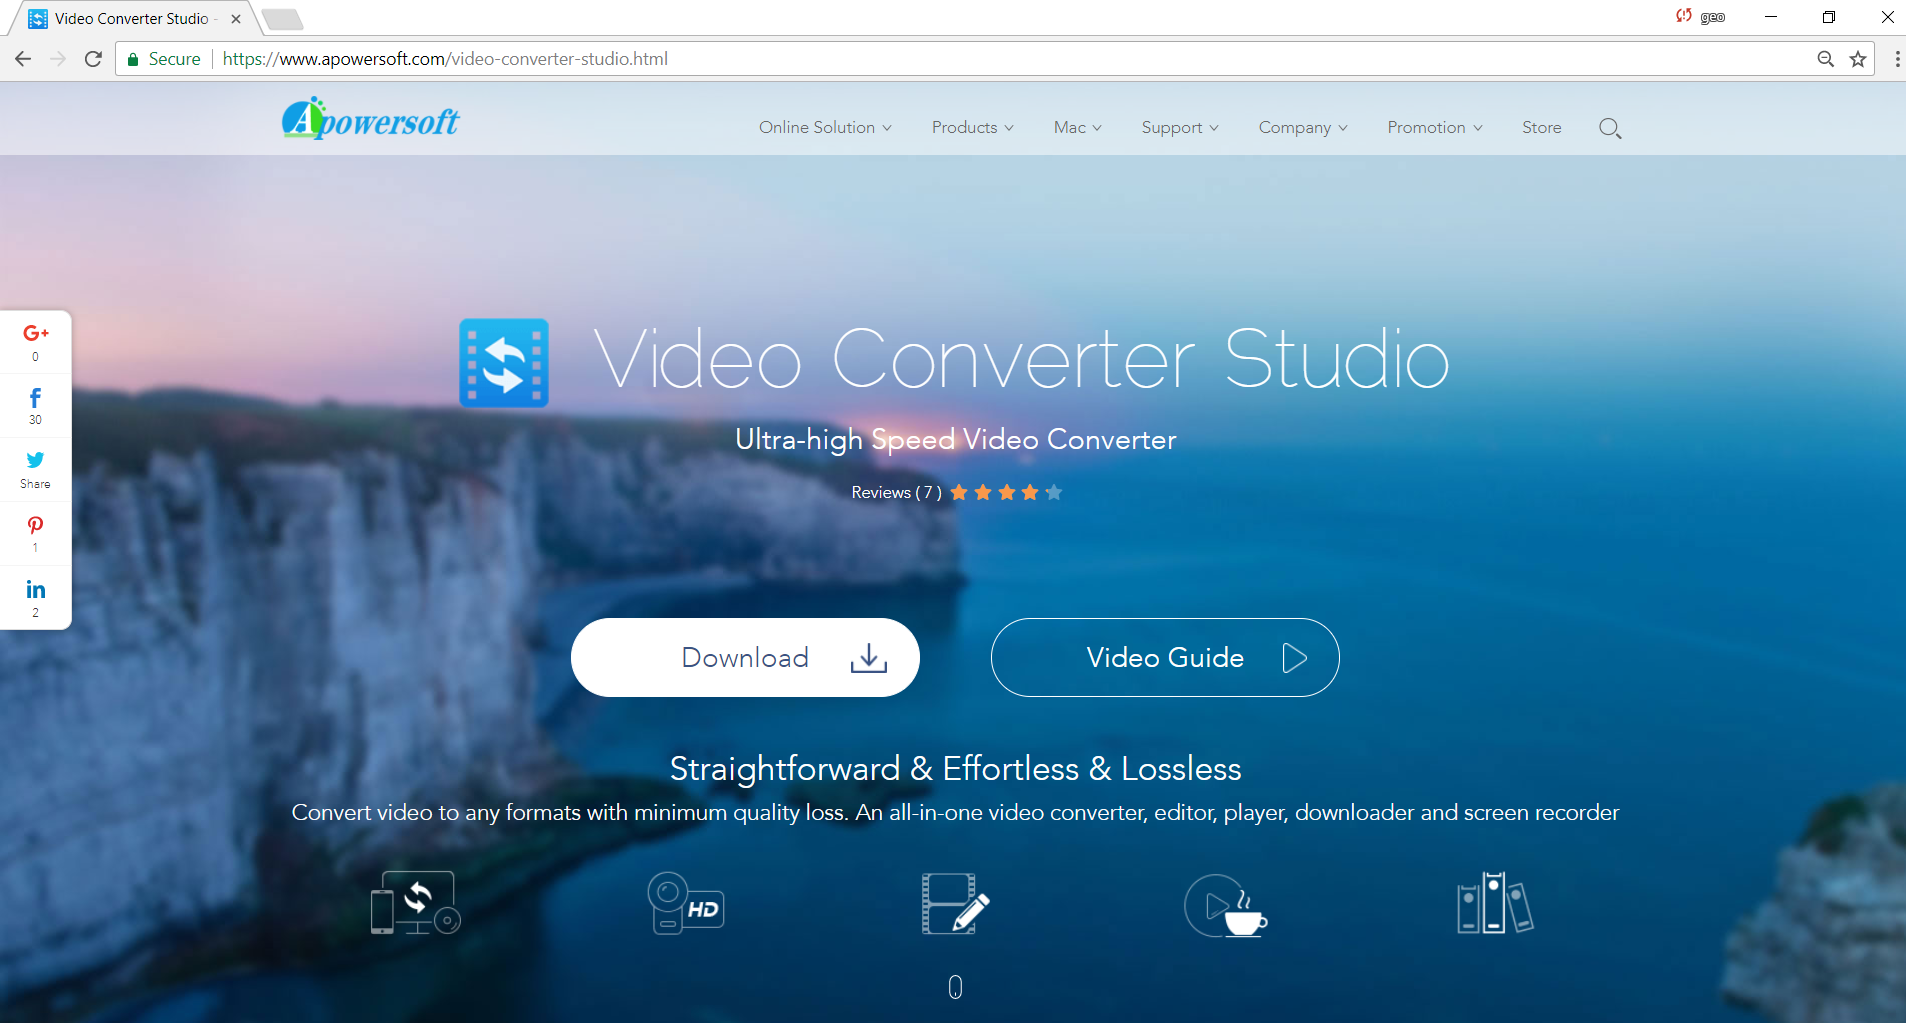Viewport: 1906px width, 1023px height.
Task: Select the Video Converter Studio browser tab
Action: [x=131, y=19]
